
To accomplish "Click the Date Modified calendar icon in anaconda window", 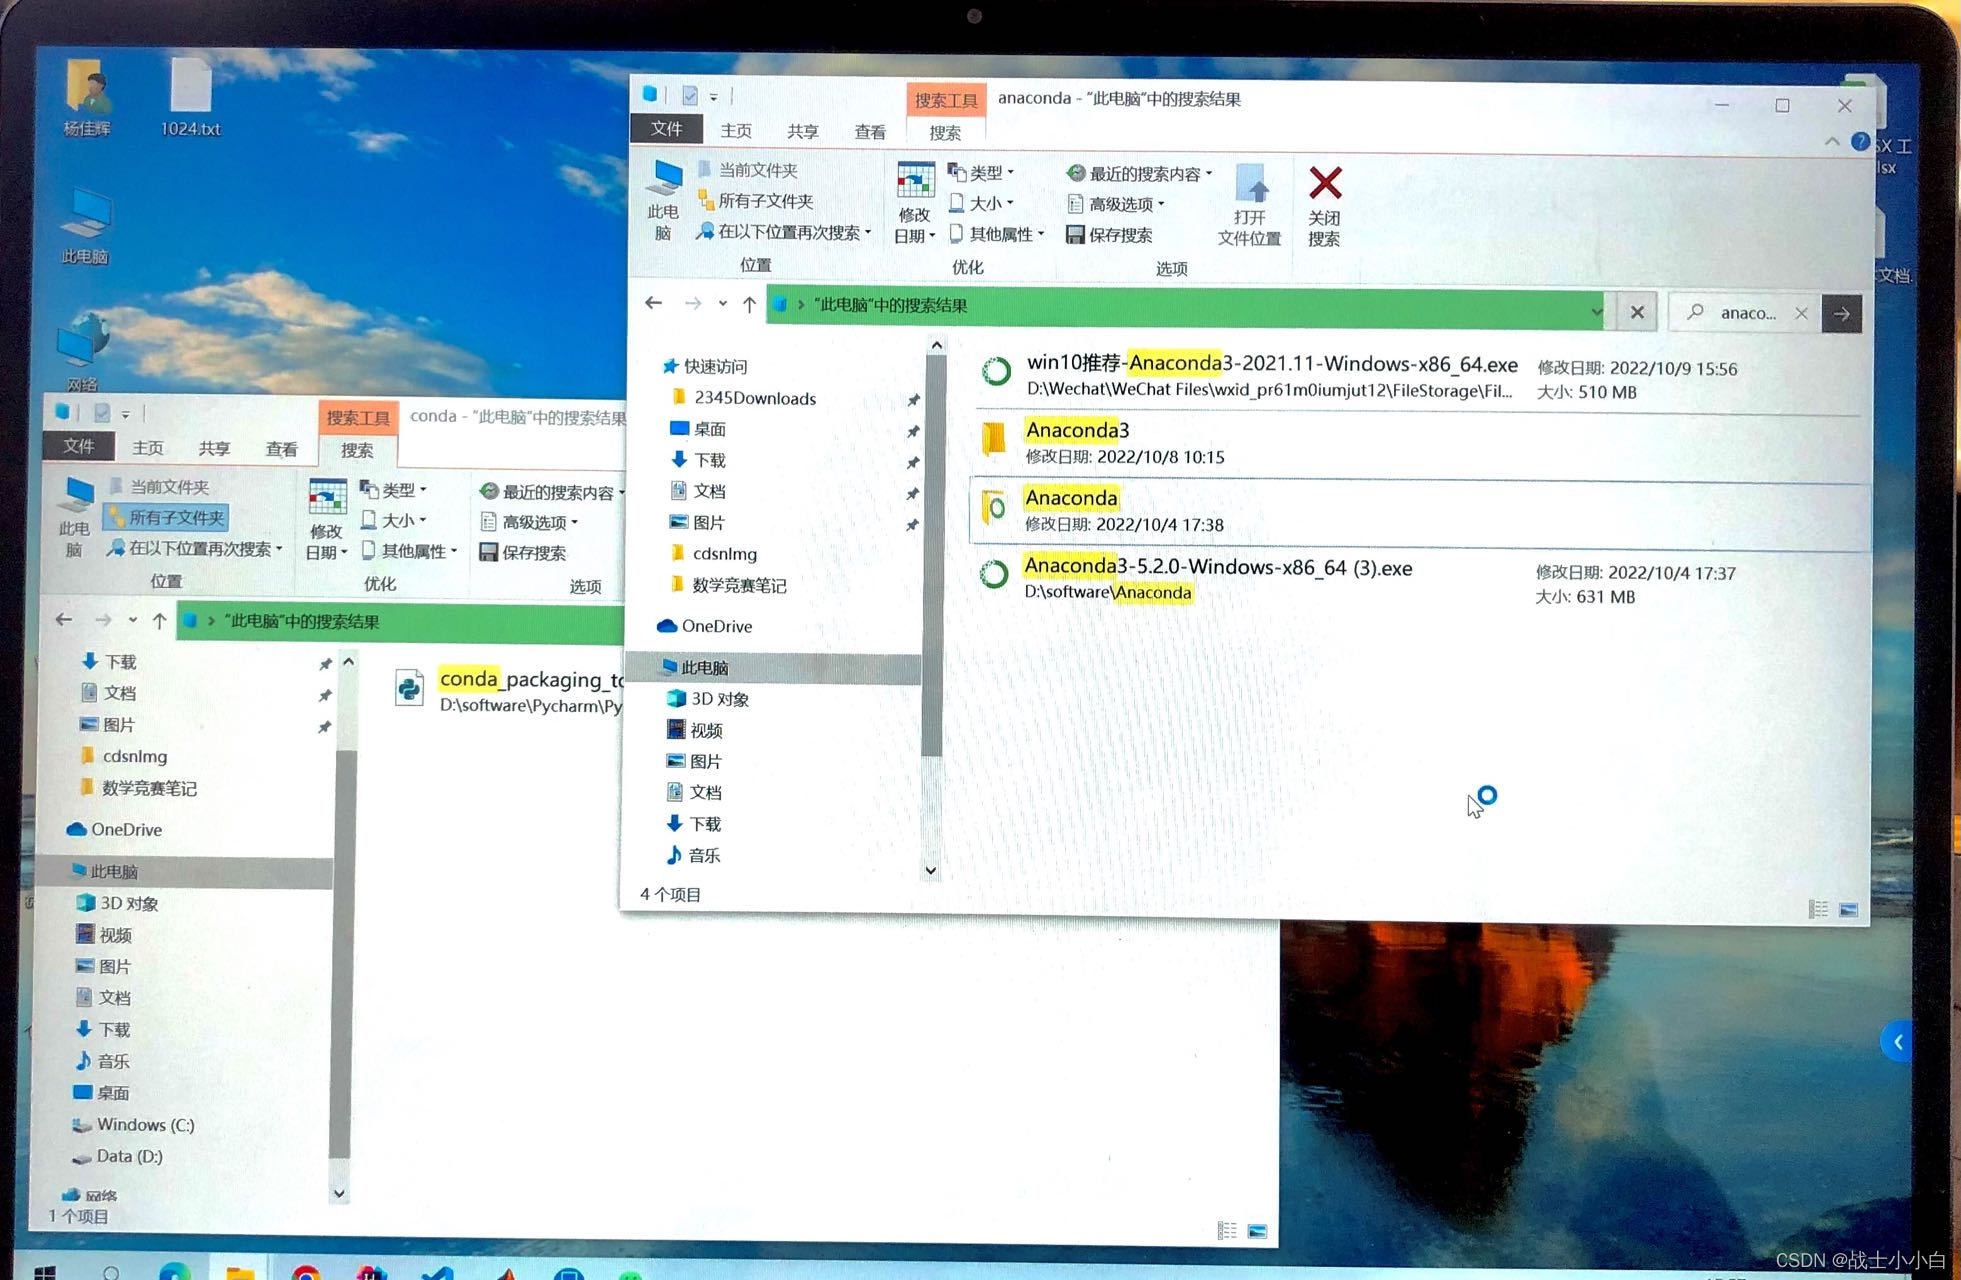I will tap(915, 182).
